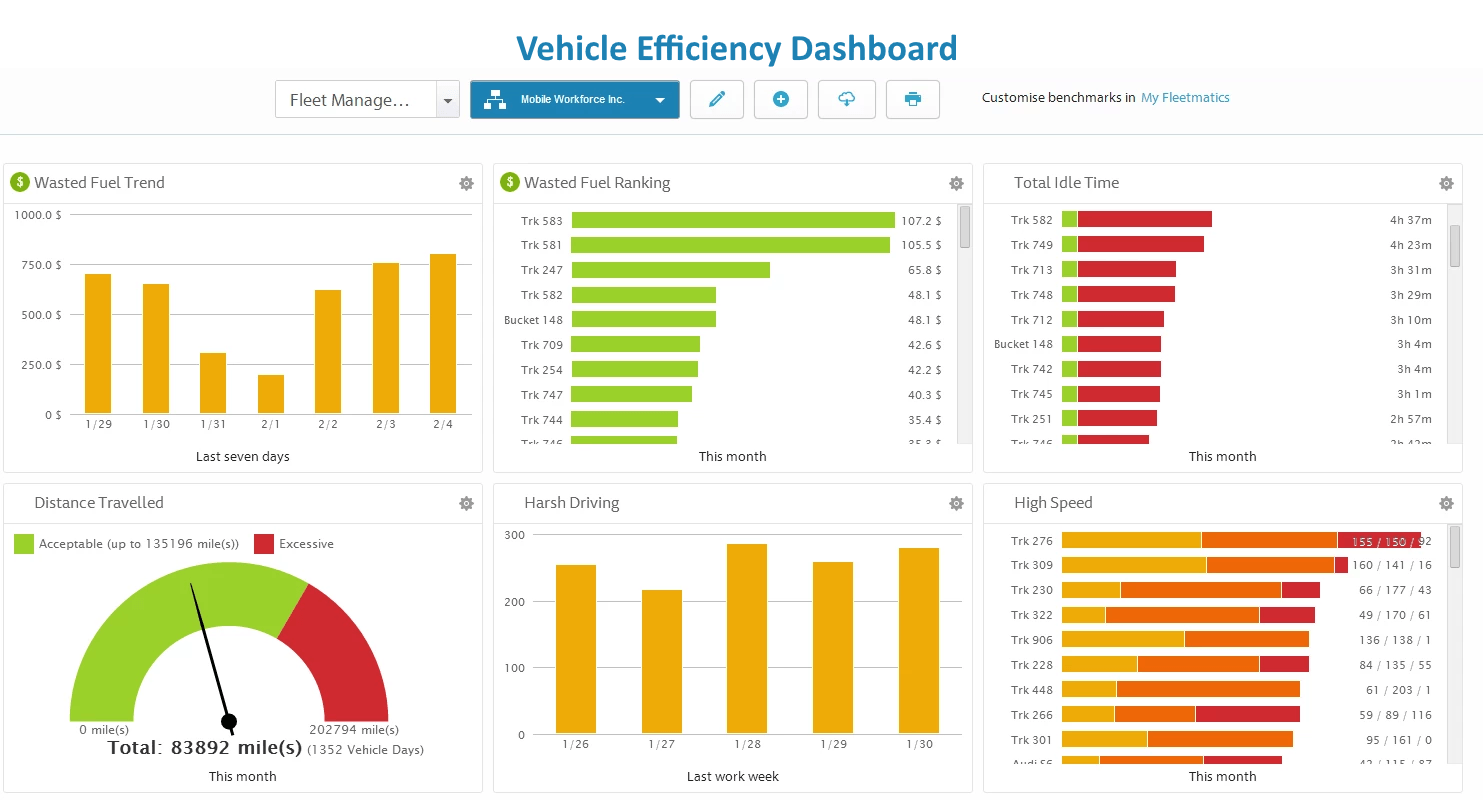Screen dimensions: 1483x800
Task: Open Total Idle Time gear settings
Action: coord(1446,184)
